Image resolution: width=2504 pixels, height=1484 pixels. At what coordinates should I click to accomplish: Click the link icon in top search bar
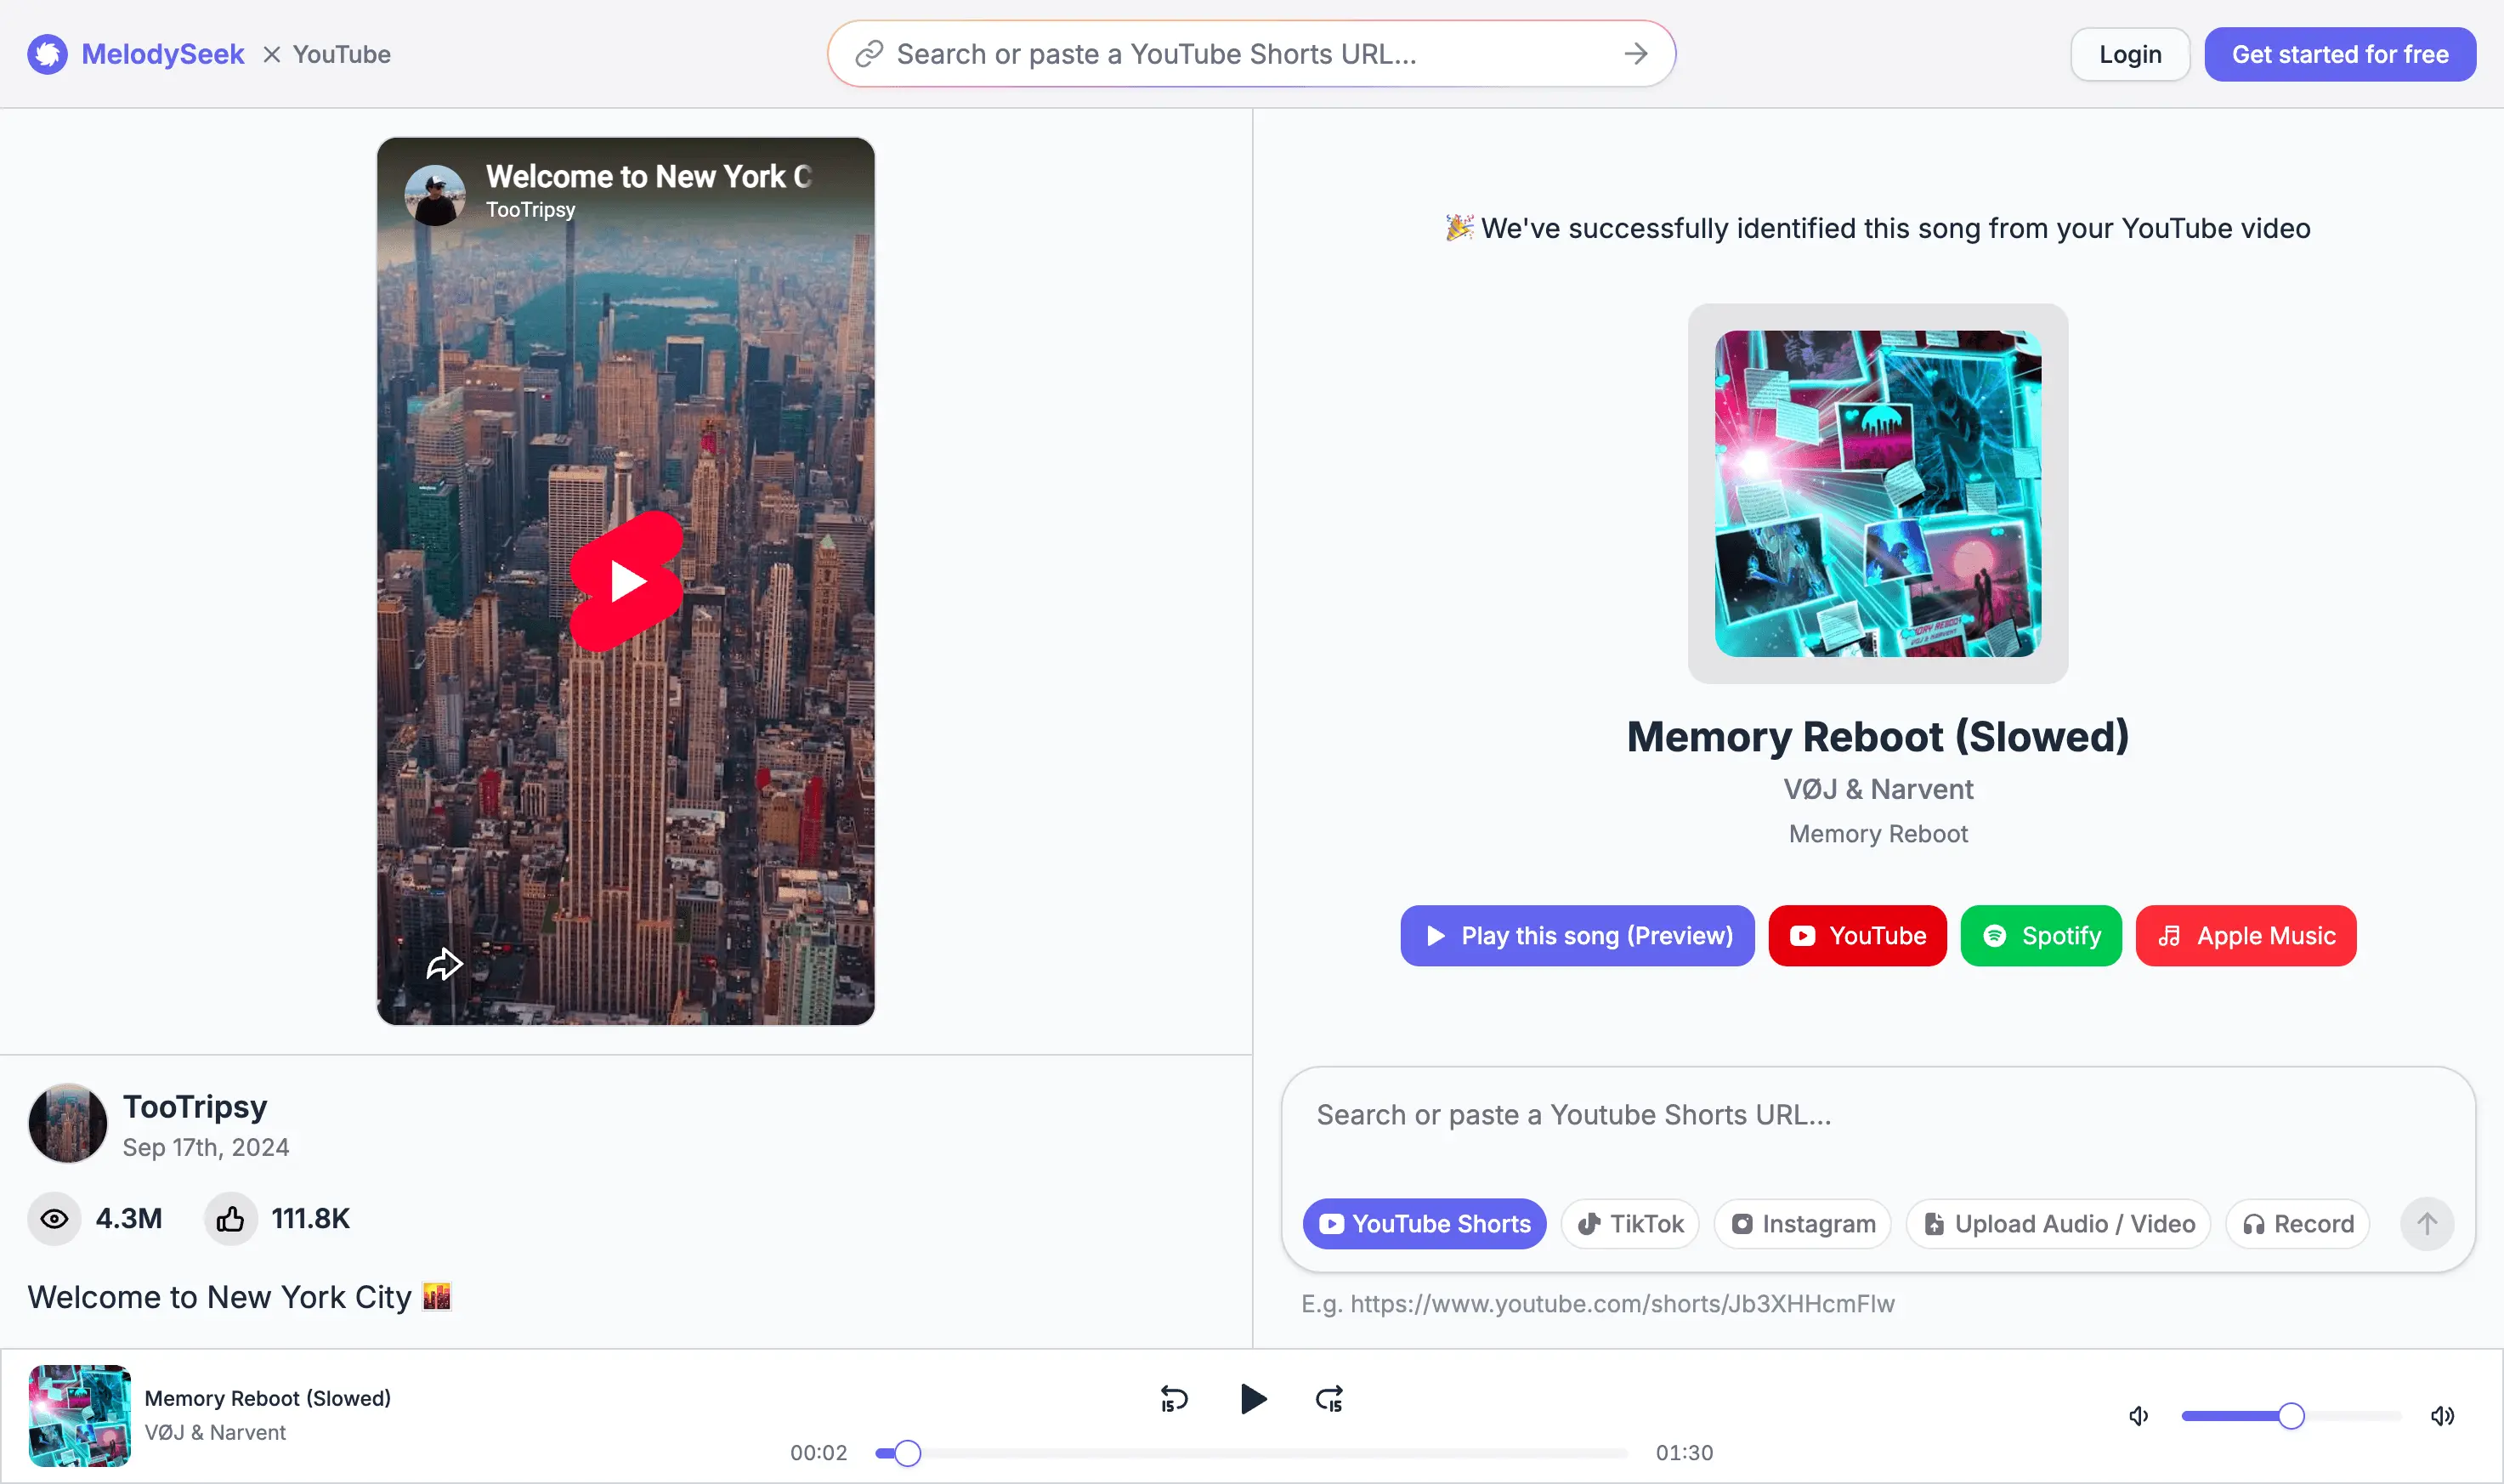coord(869,54)
